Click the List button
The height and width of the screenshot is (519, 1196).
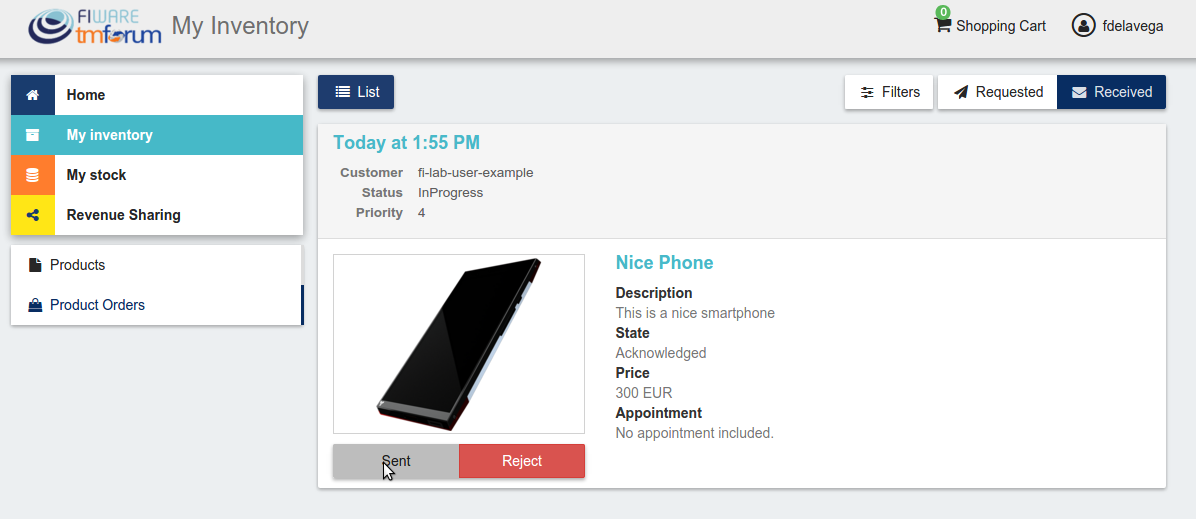(x=356, y=92)
